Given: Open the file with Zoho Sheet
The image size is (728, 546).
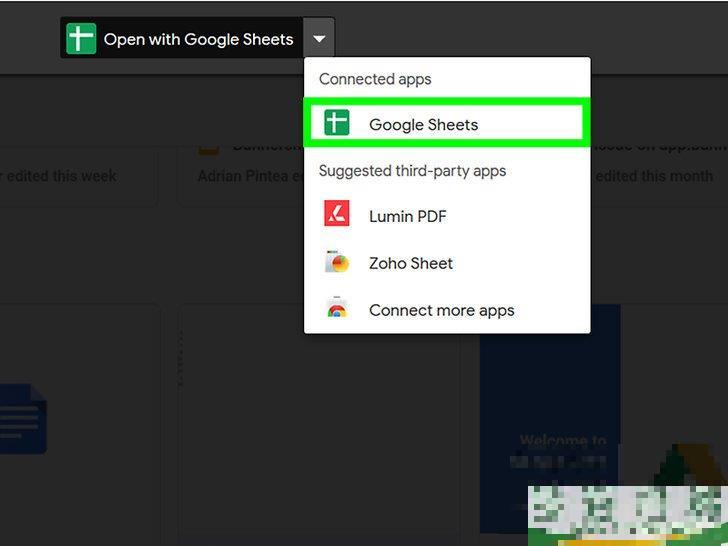Looking at the screenshot, I should pos(410,264).
